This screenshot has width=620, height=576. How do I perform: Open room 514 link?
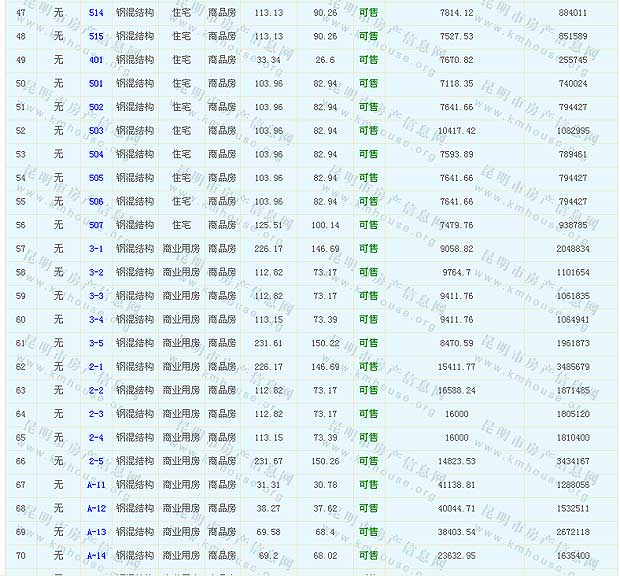pos(96,13)
